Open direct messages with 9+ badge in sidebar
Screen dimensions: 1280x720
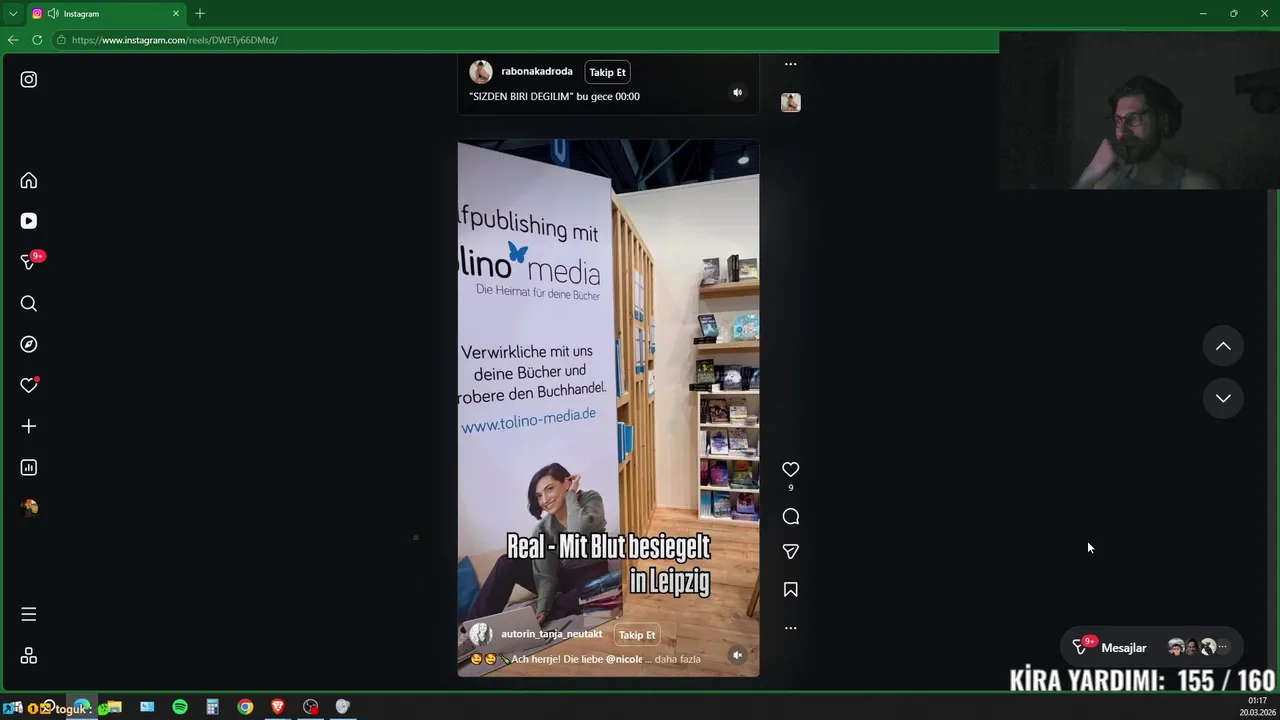click(x=30, y=262)
